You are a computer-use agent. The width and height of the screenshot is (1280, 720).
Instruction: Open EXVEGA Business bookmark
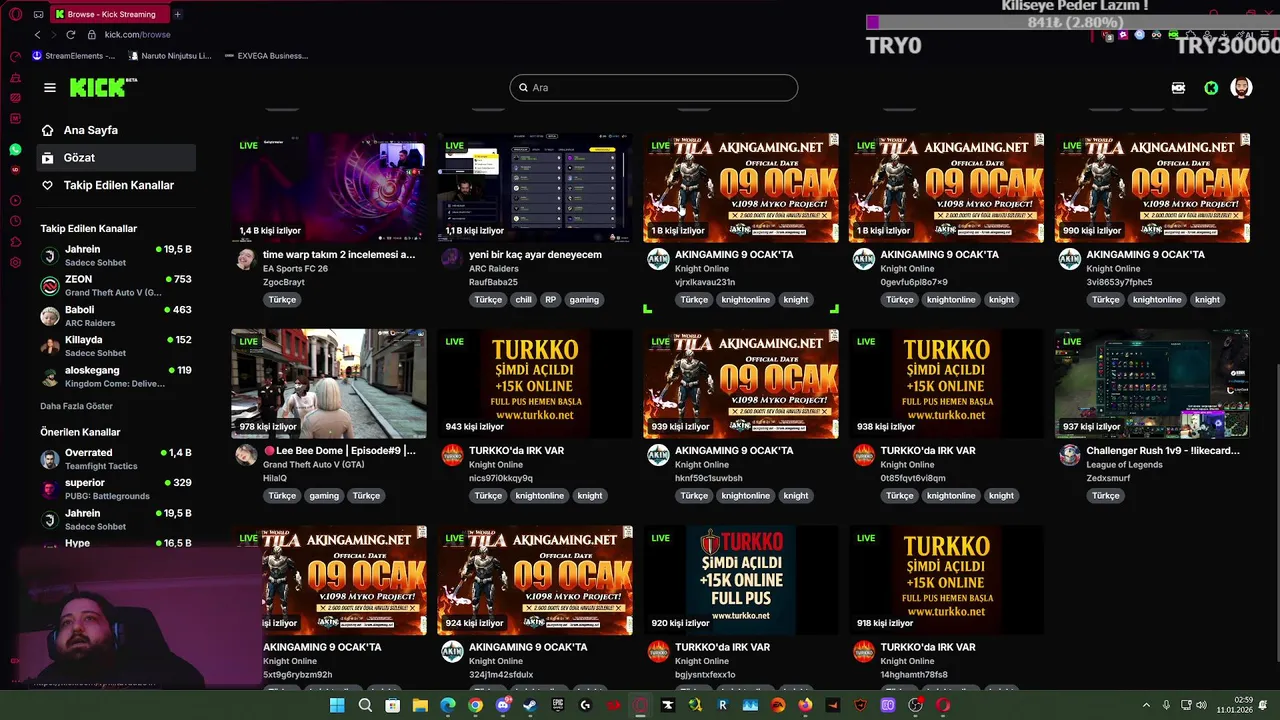click(x=266, y=56)
